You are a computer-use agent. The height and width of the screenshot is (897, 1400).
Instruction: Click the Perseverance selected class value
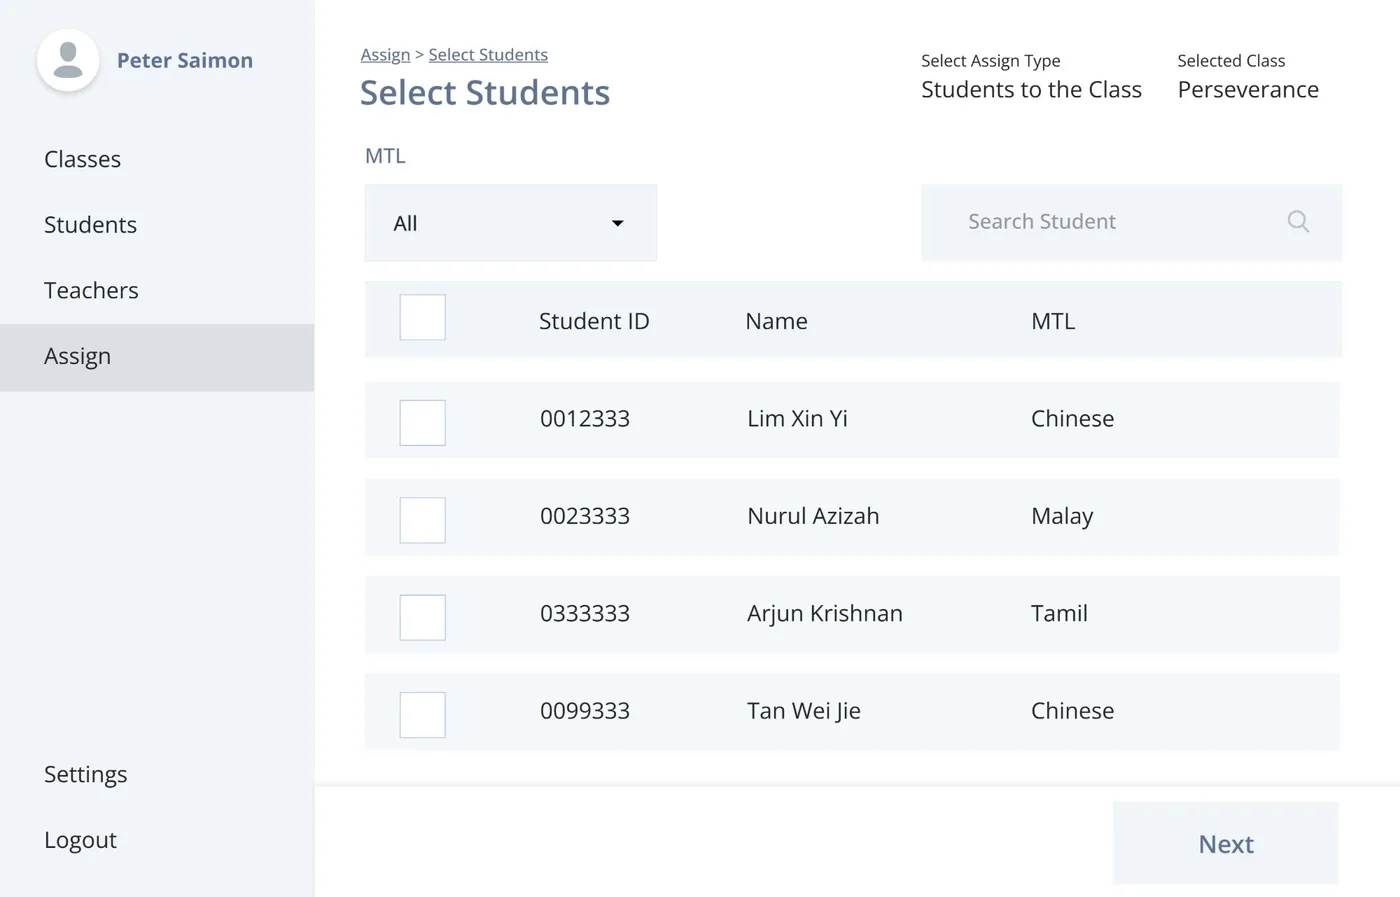1248,90
